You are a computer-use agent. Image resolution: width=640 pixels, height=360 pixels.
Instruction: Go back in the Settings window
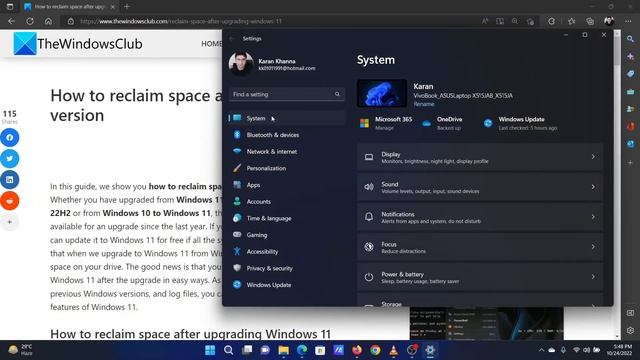coord(232,38)
